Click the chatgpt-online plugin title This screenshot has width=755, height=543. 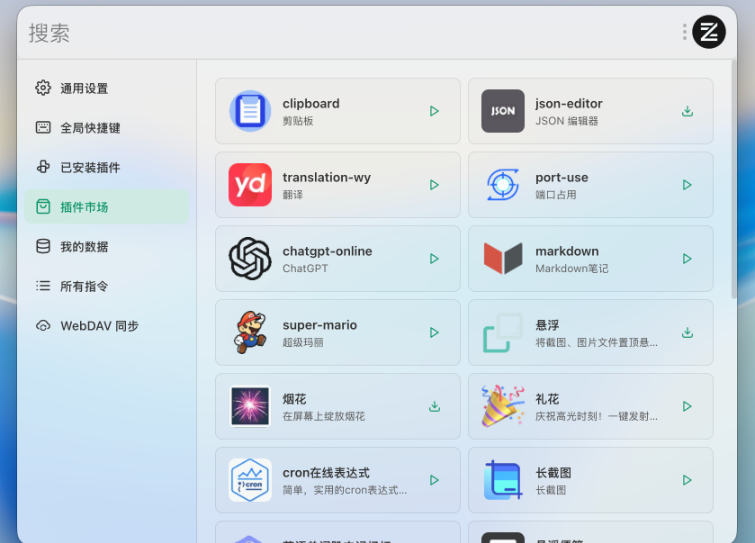[327, 251]
